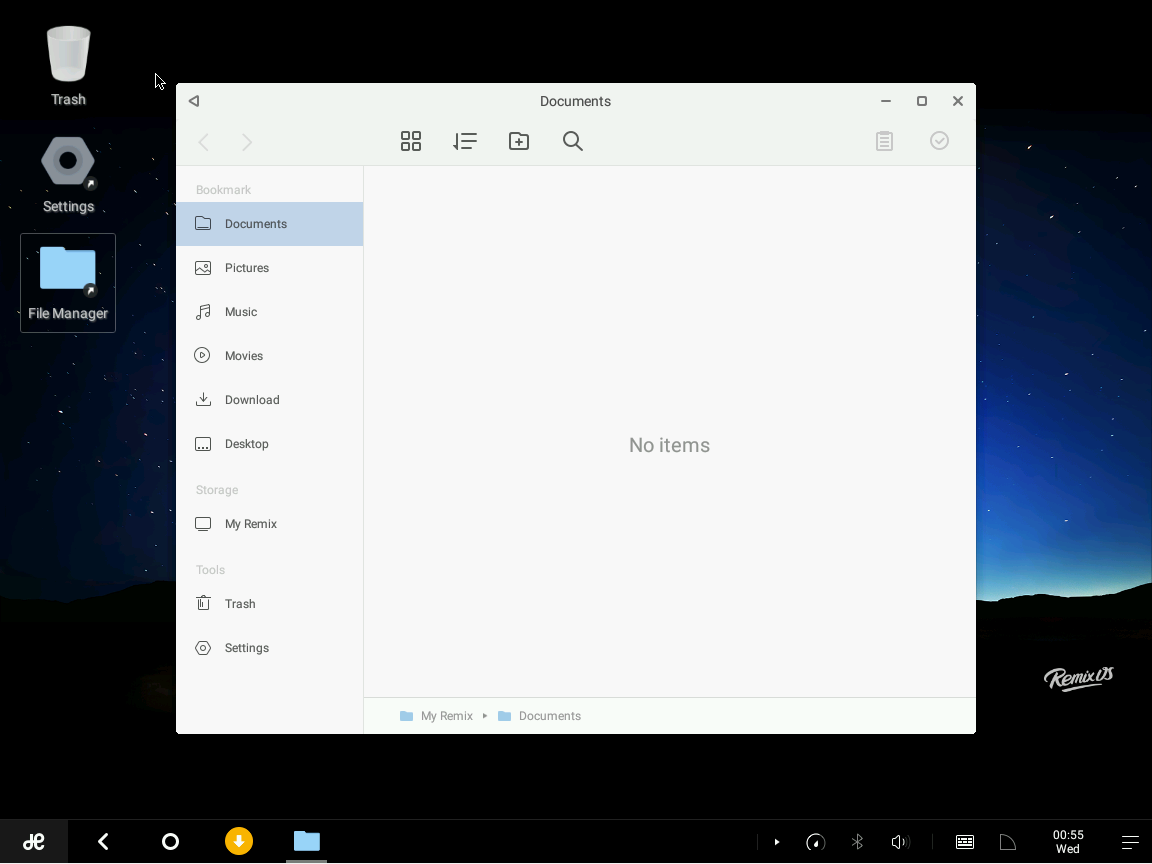Open navigation drawer arrow at window top-left
The image size is (1152, 864).
pos(194,101)
